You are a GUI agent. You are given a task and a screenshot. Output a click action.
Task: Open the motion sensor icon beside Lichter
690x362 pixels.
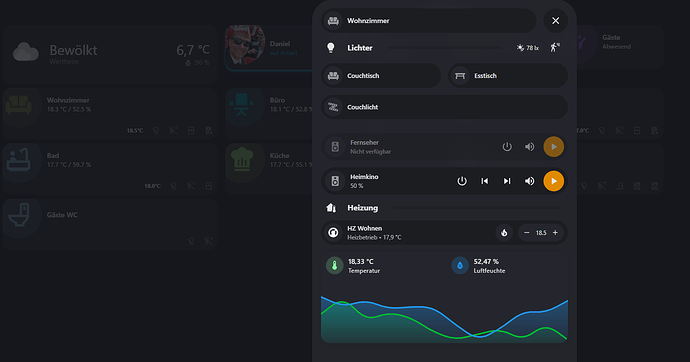click(x=555, y=48)
